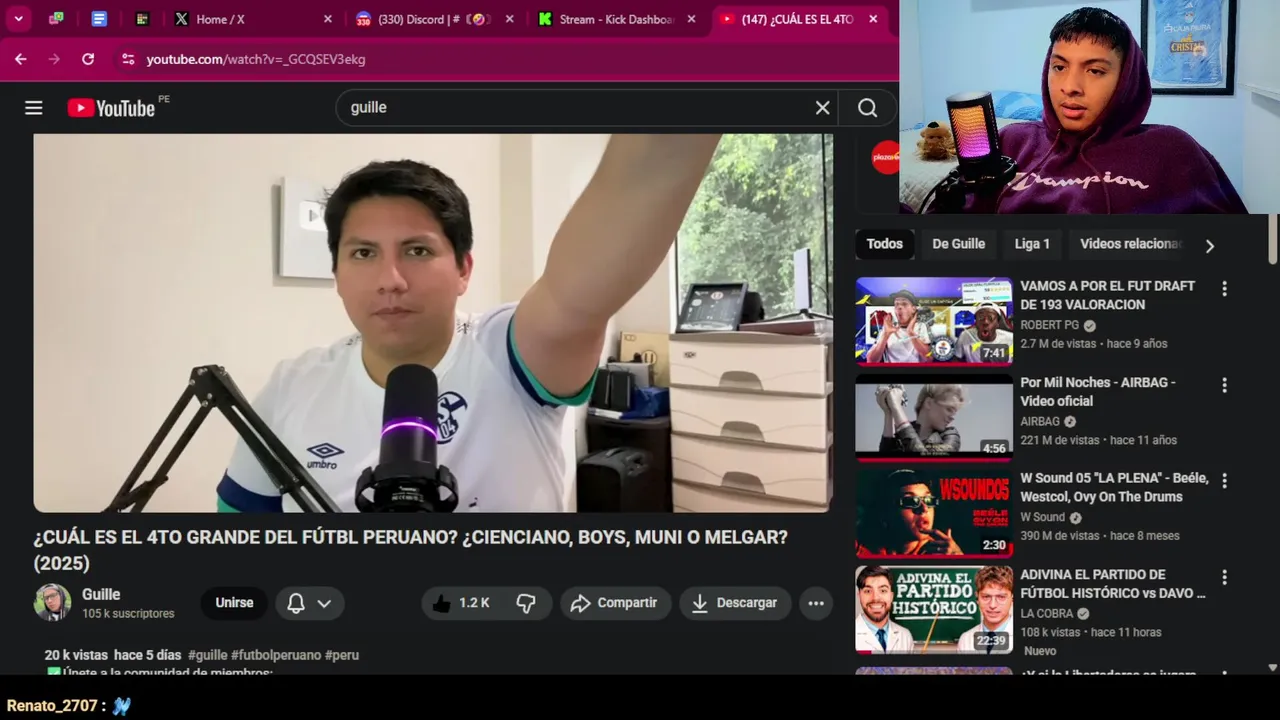Screen dimensions: 1280x720
Task: Click the main video player
Action: (x=433, y=323)
